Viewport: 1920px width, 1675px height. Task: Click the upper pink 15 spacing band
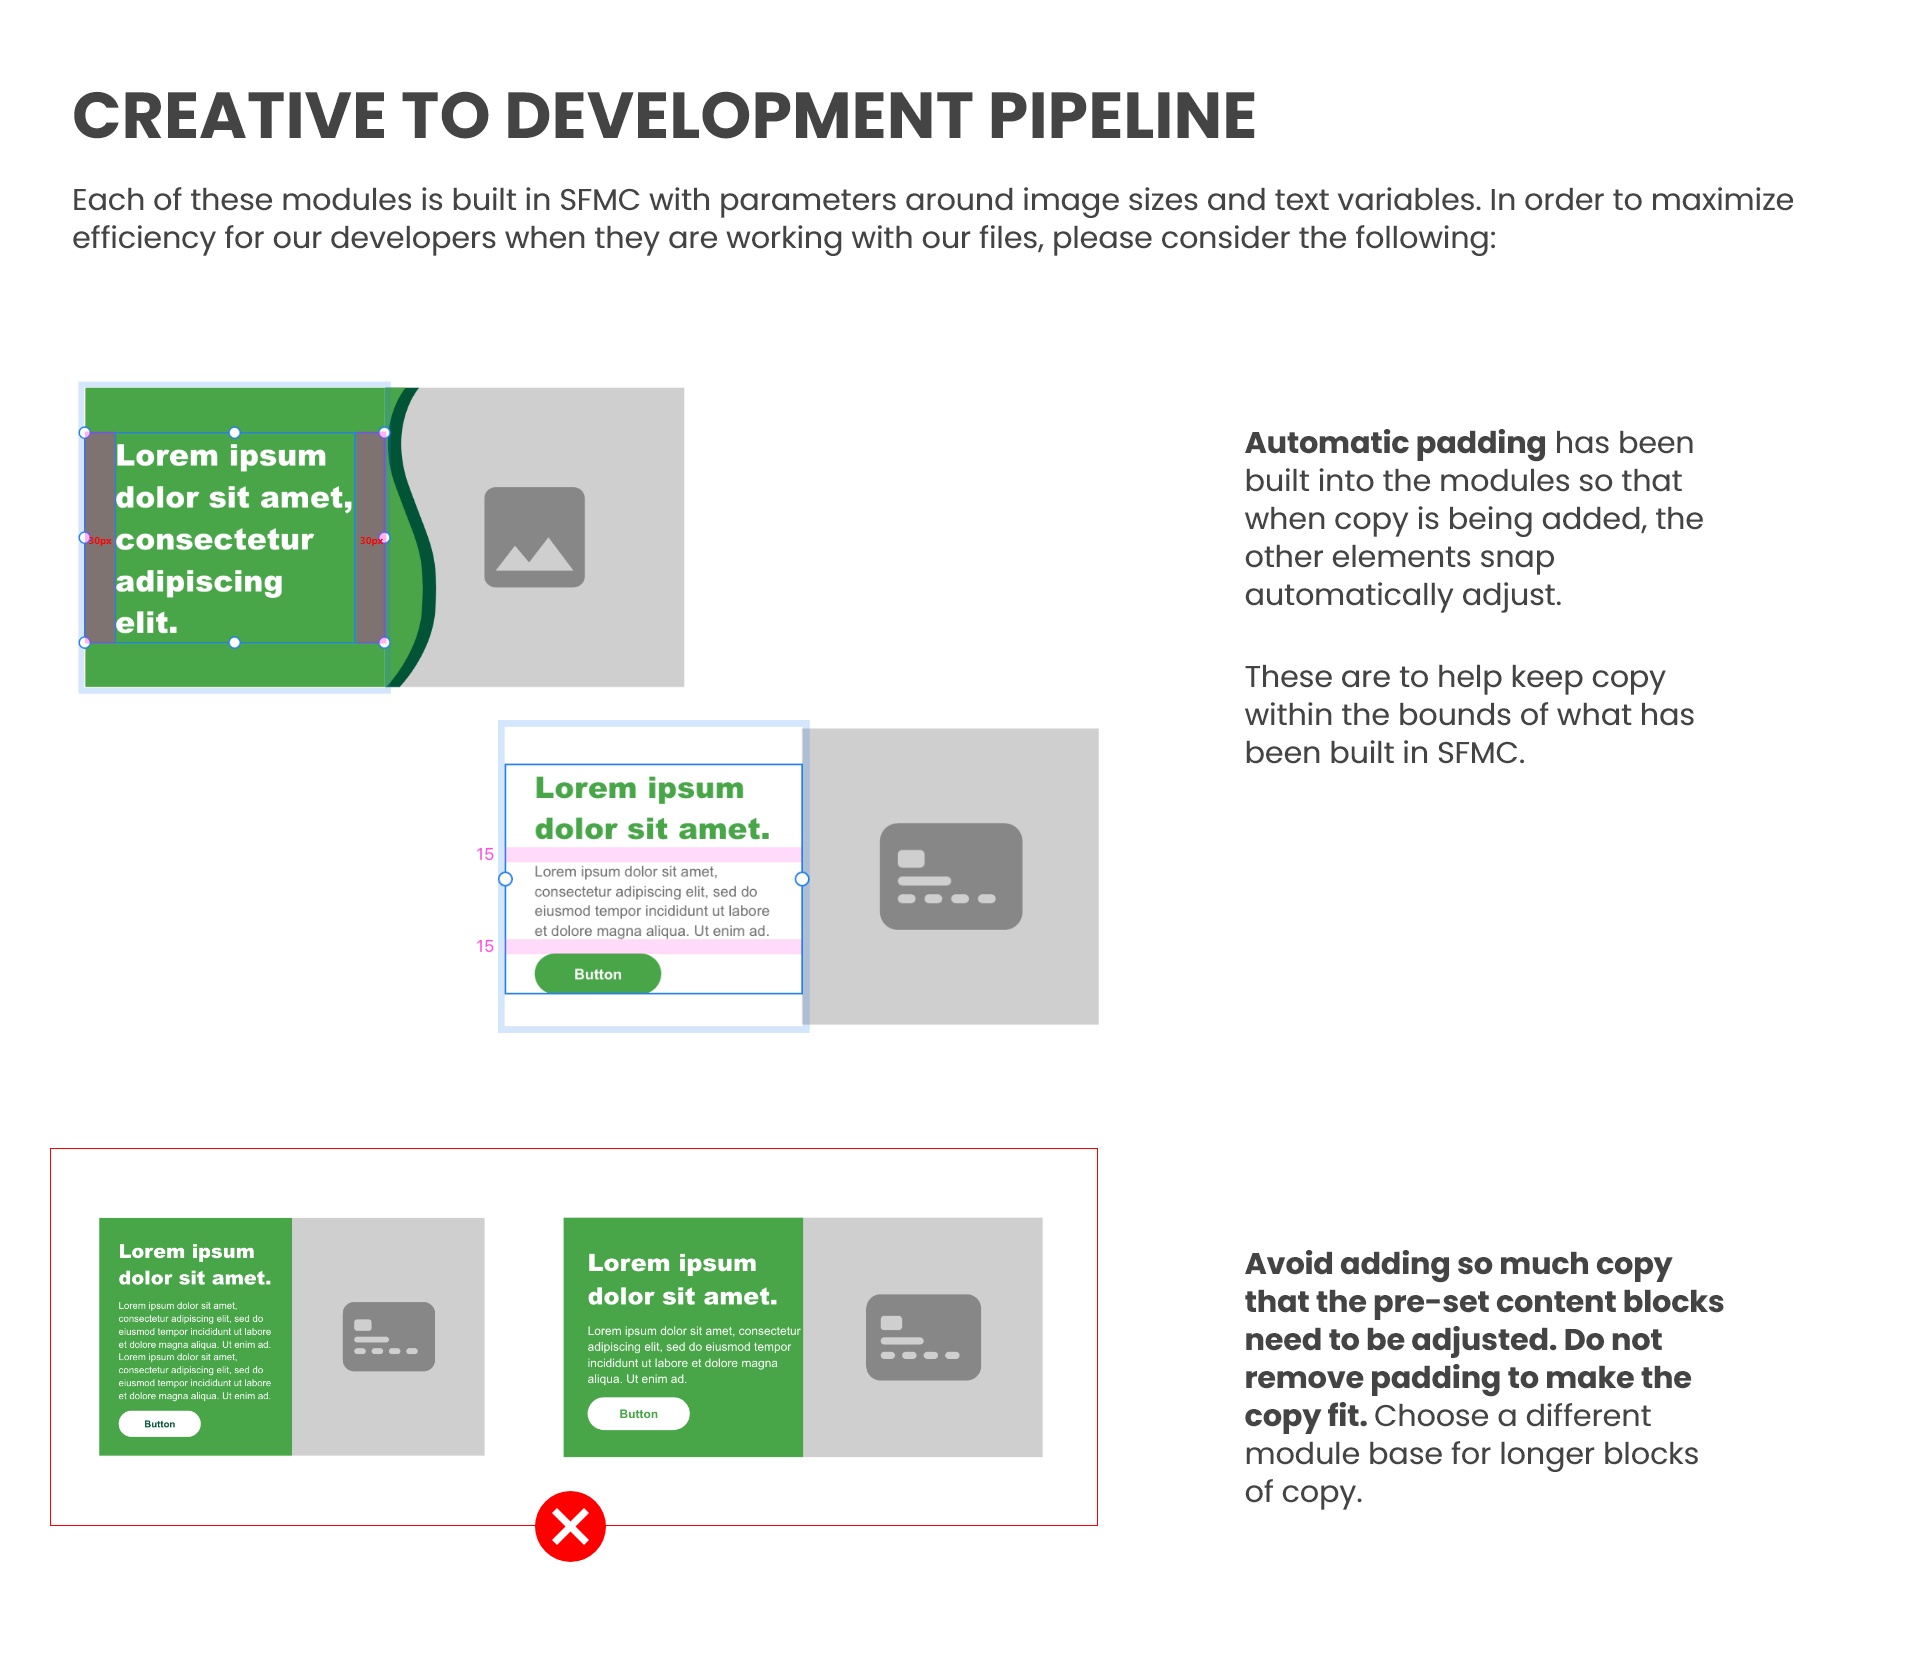pos(652,854)
